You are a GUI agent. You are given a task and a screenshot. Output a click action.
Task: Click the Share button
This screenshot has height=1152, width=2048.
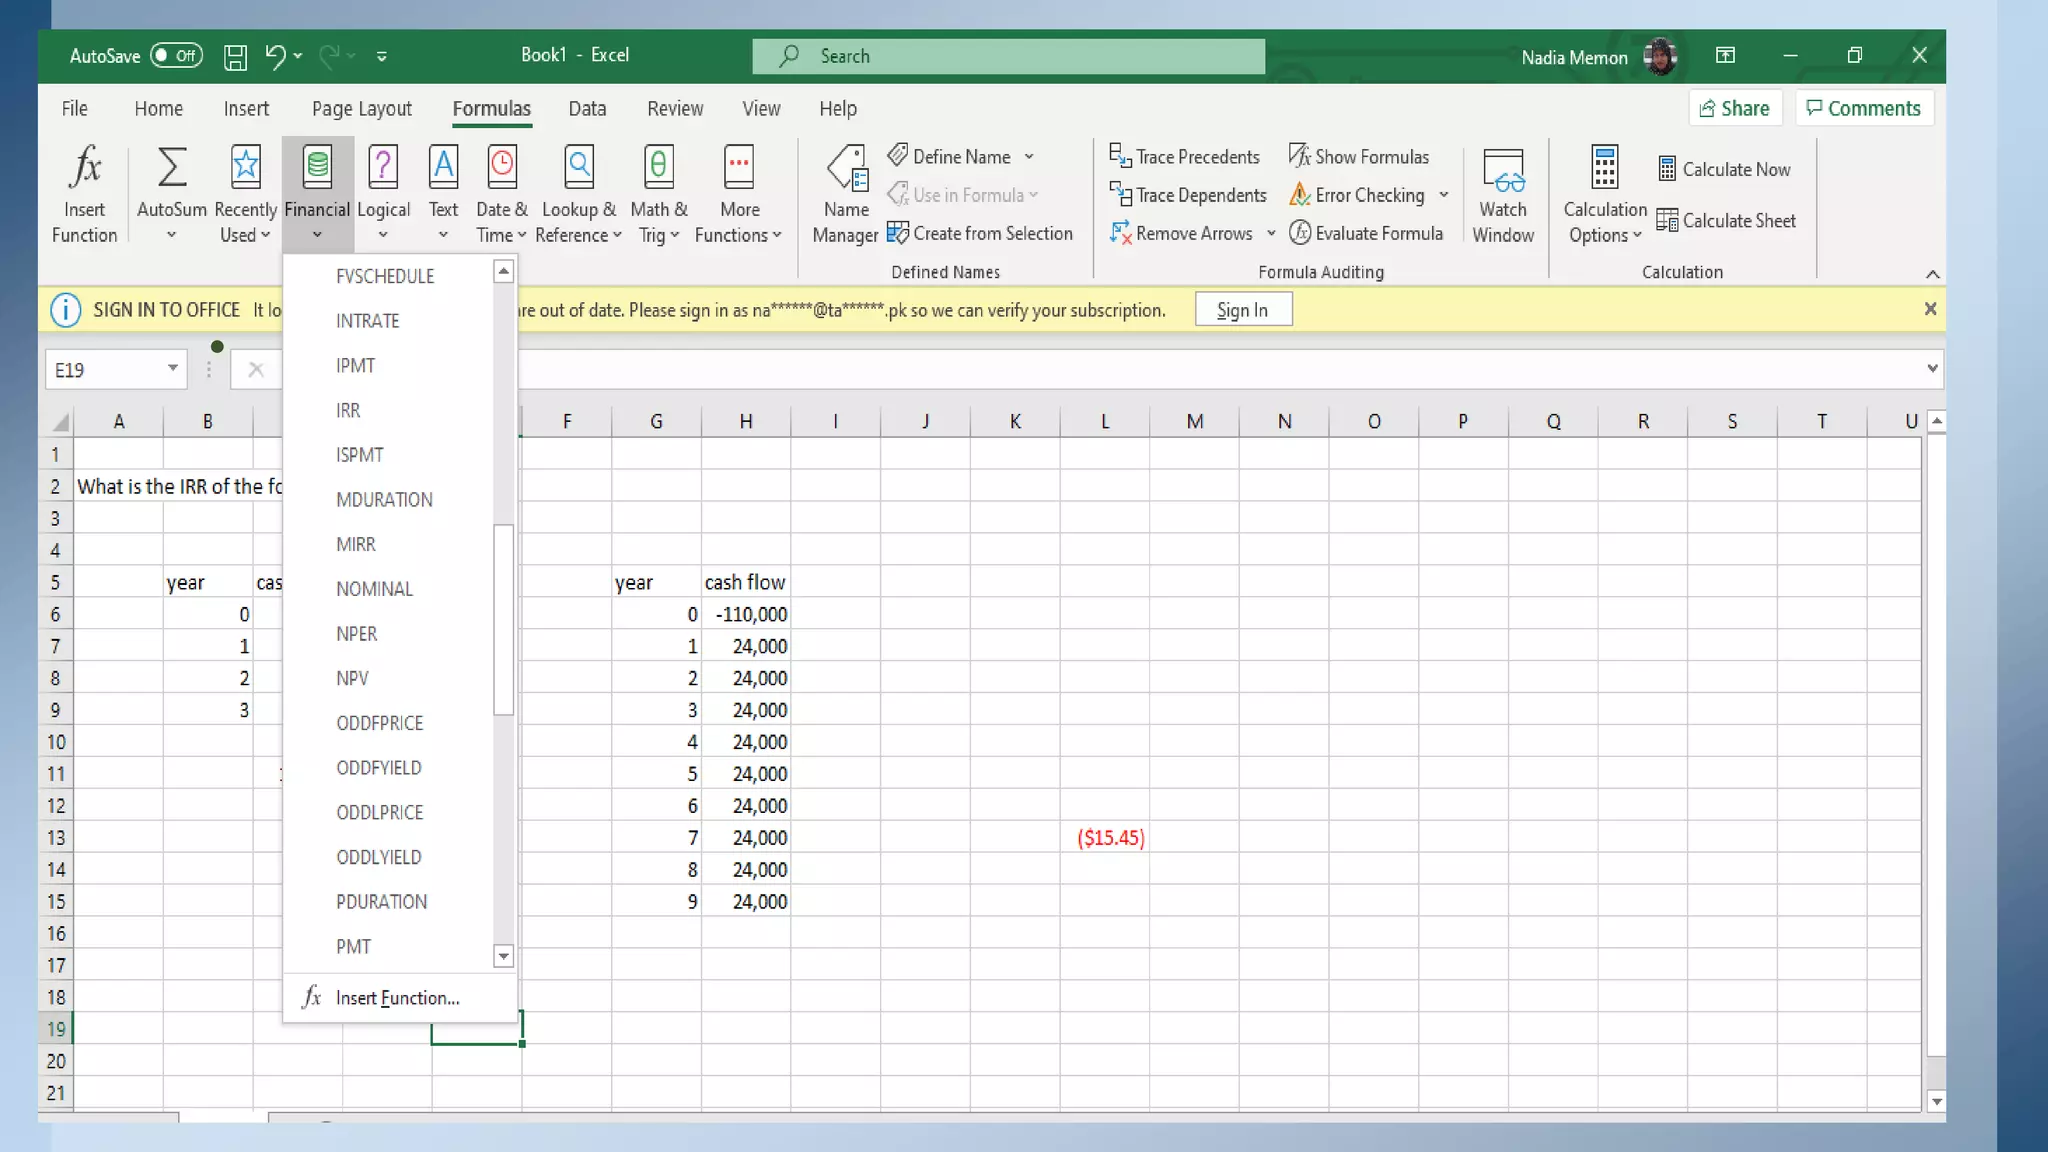click(x=1735, y=109)
